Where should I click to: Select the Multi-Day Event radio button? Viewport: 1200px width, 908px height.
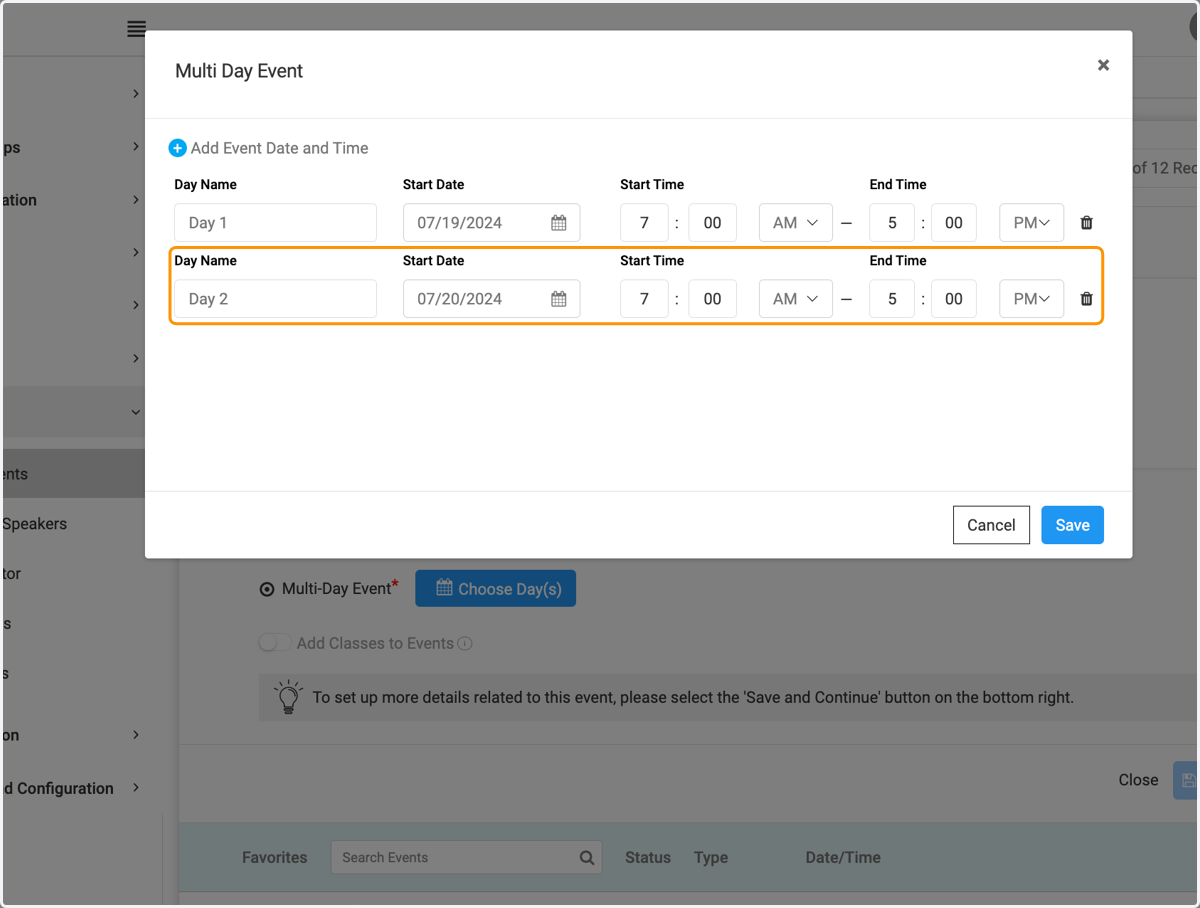pyautogui.click(x=267, y=589)
